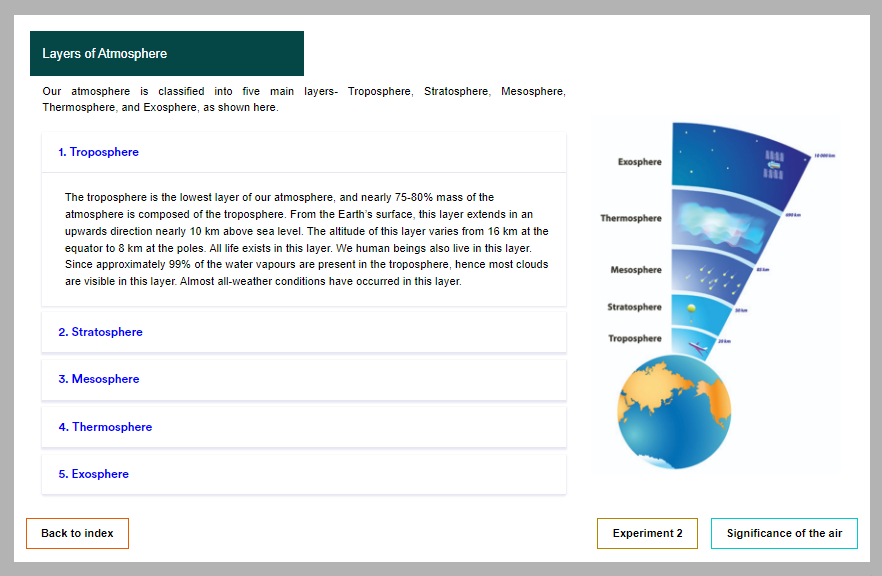Image resolution: width=882 pixels, height=576 pixels.
Task: Open the 4. Thermosphere accordion panel
Action: tap(304, 427)
